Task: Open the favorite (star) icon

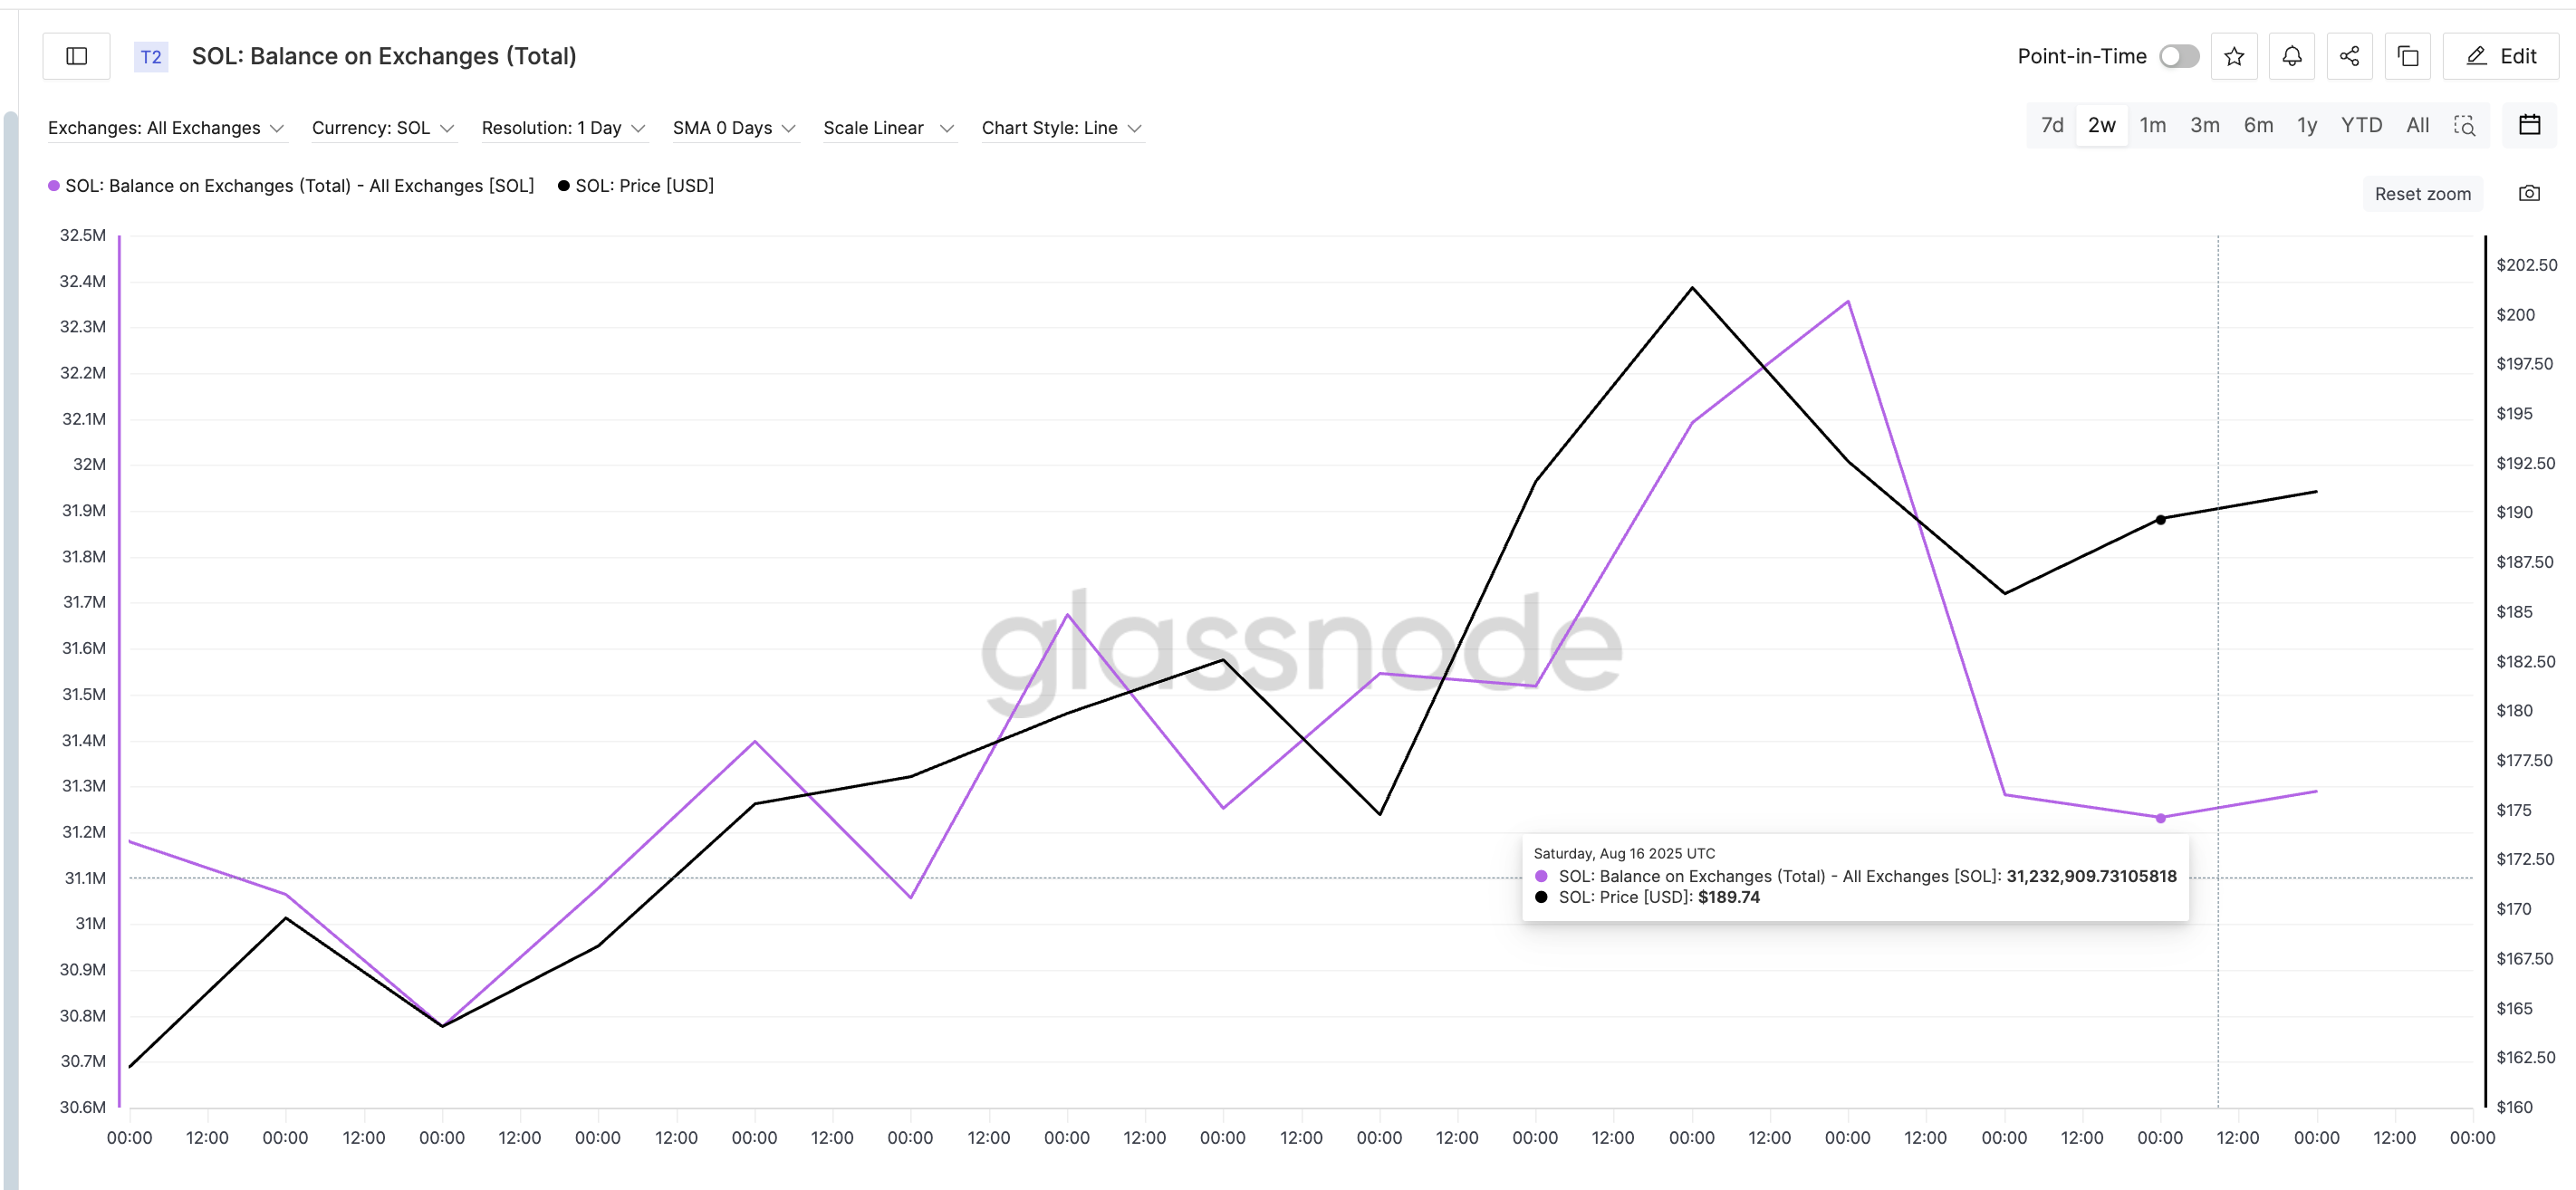Action: point(2234,56)
